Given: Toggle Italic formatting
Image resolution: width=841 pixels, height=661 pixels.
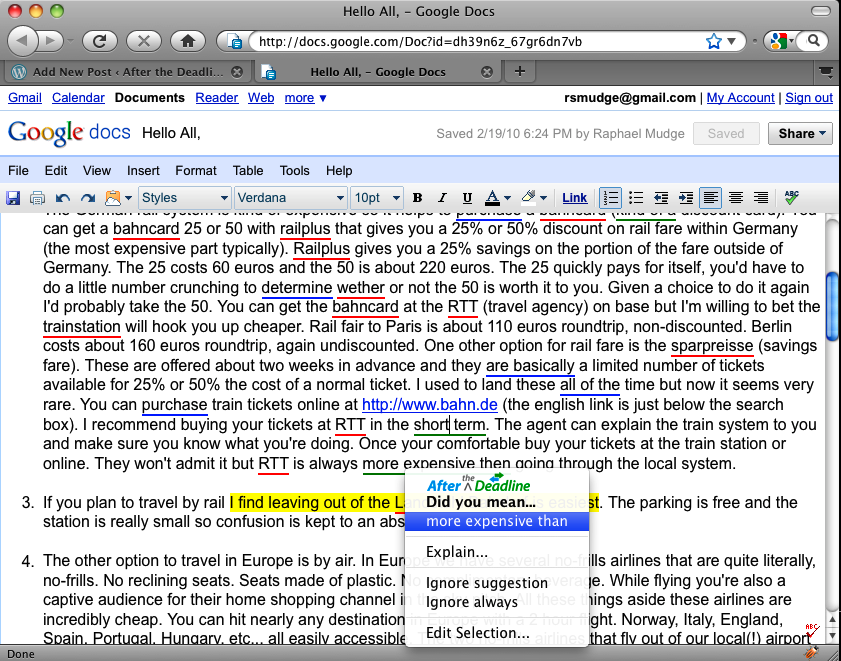Looking at the screenshot, I should coord(441,198).
